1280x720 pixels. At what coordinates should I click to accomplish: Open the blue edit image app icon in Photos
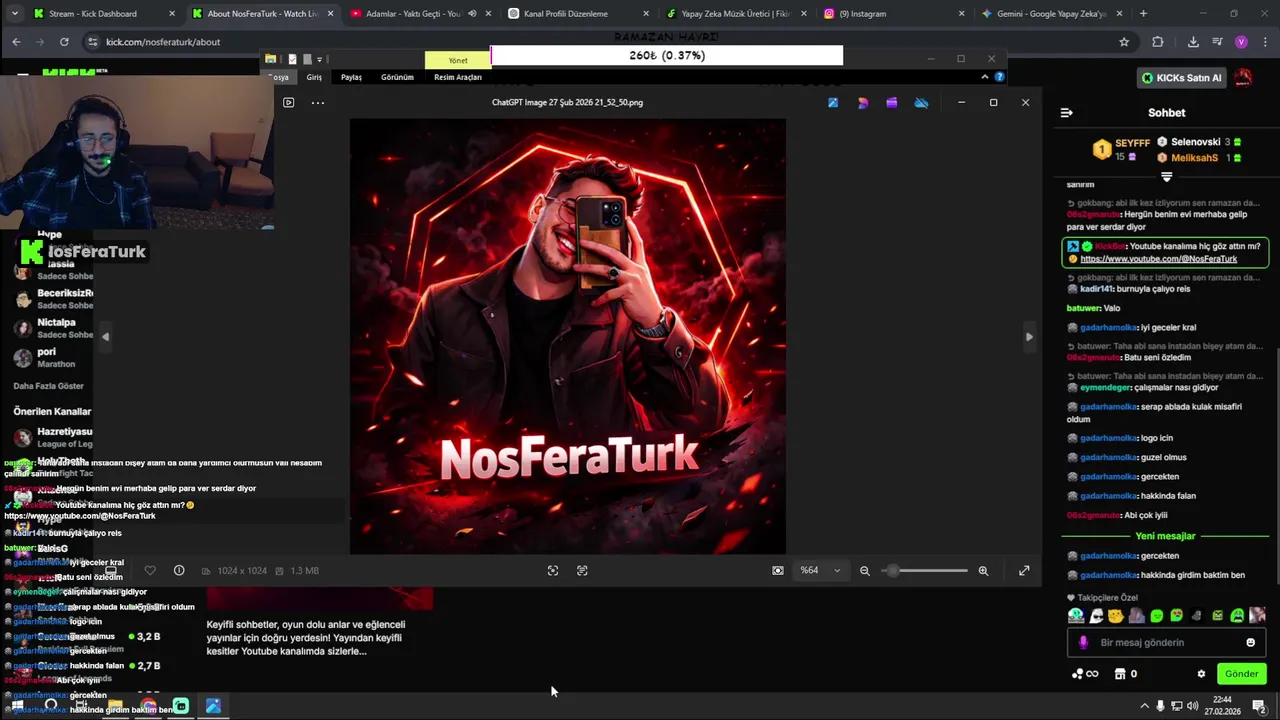833,102
